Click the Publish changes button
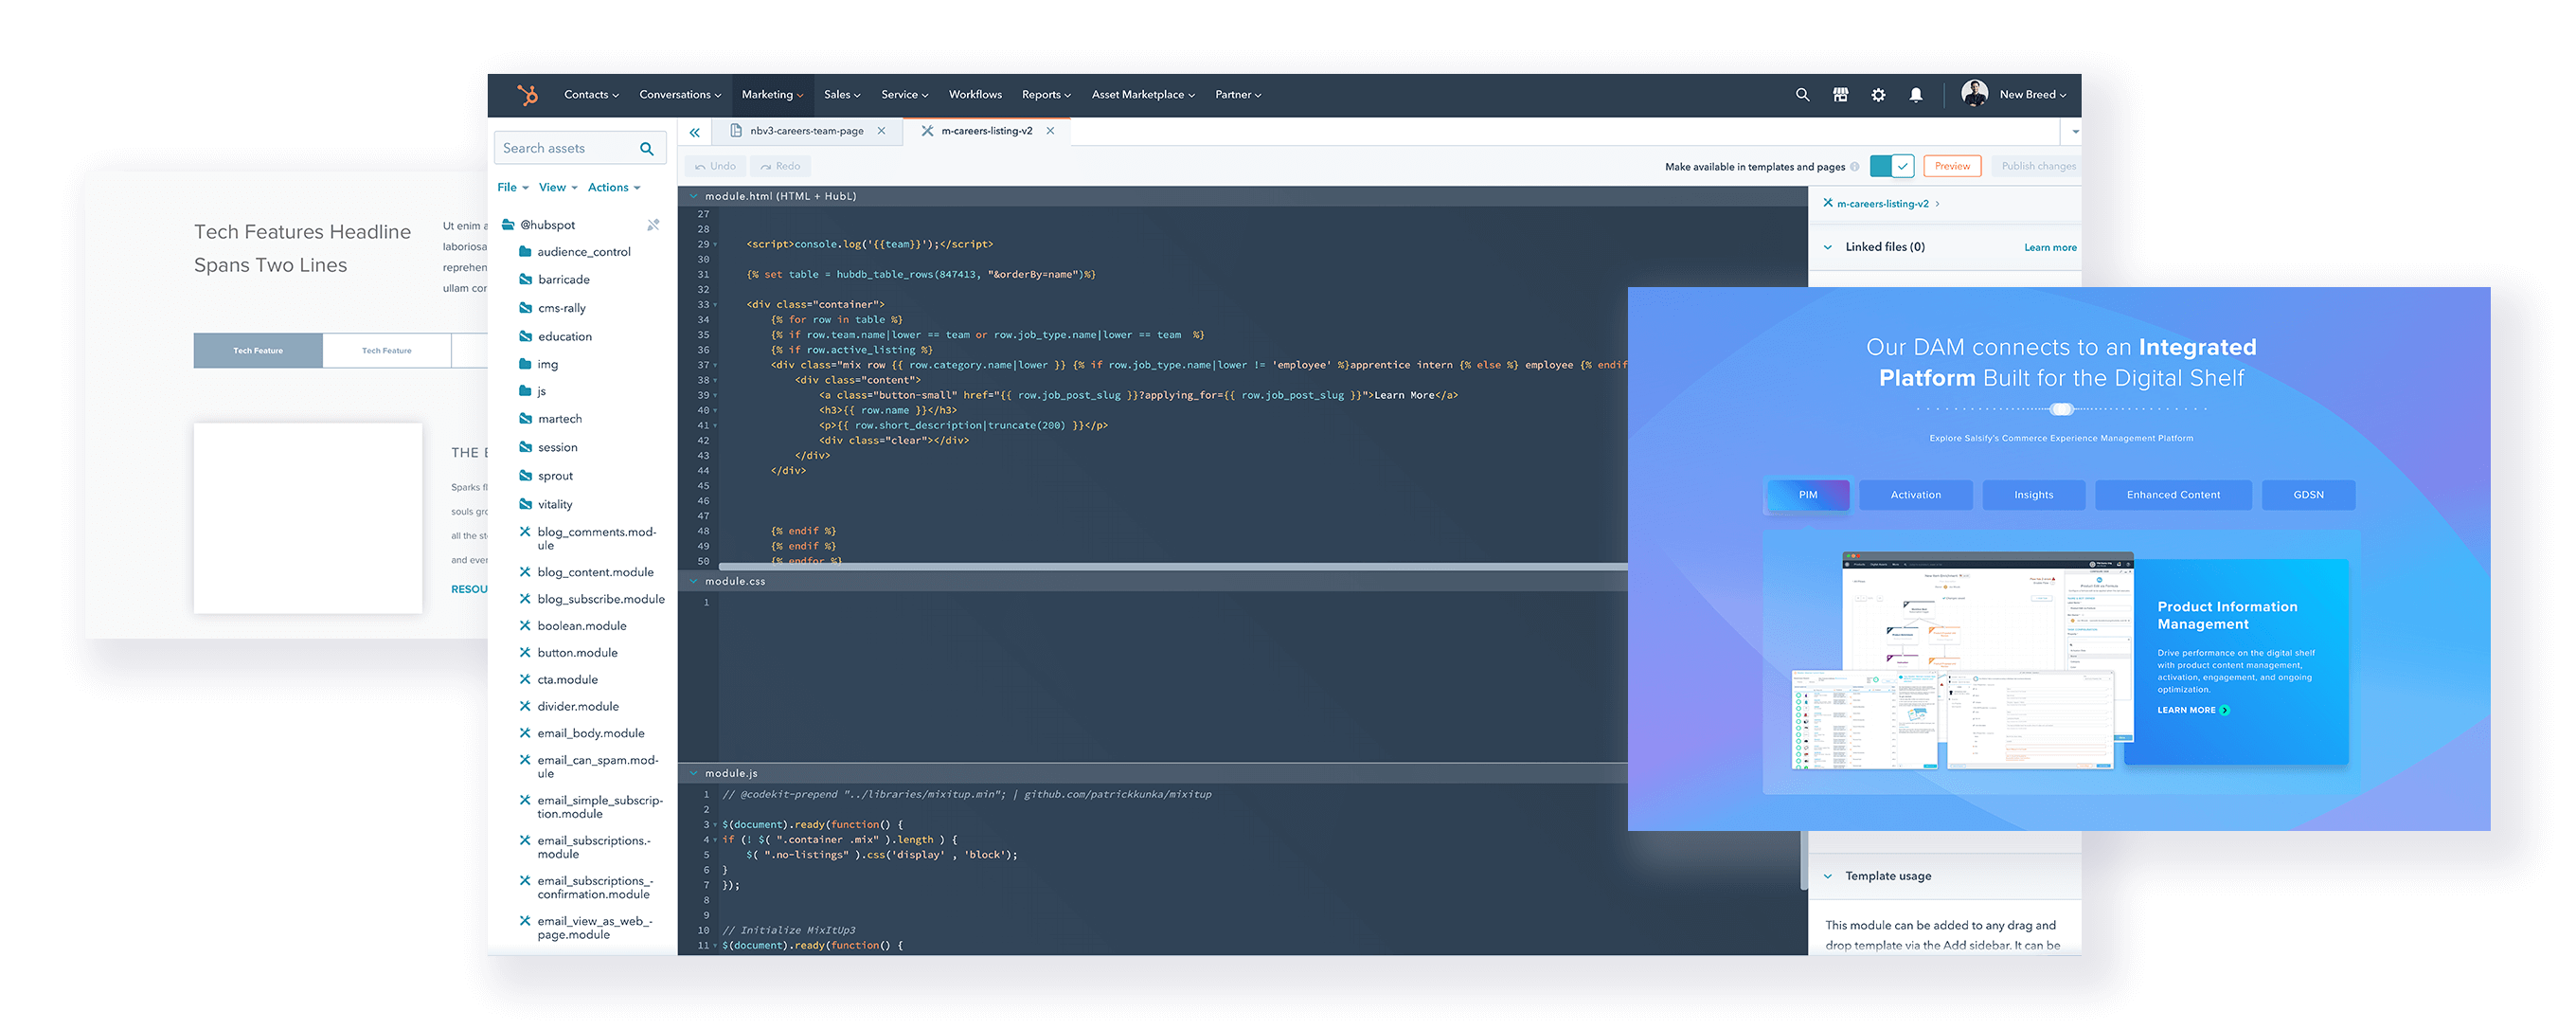Image resolution: width=2576 pixels, height=1029 pixels. (2038, 167)
